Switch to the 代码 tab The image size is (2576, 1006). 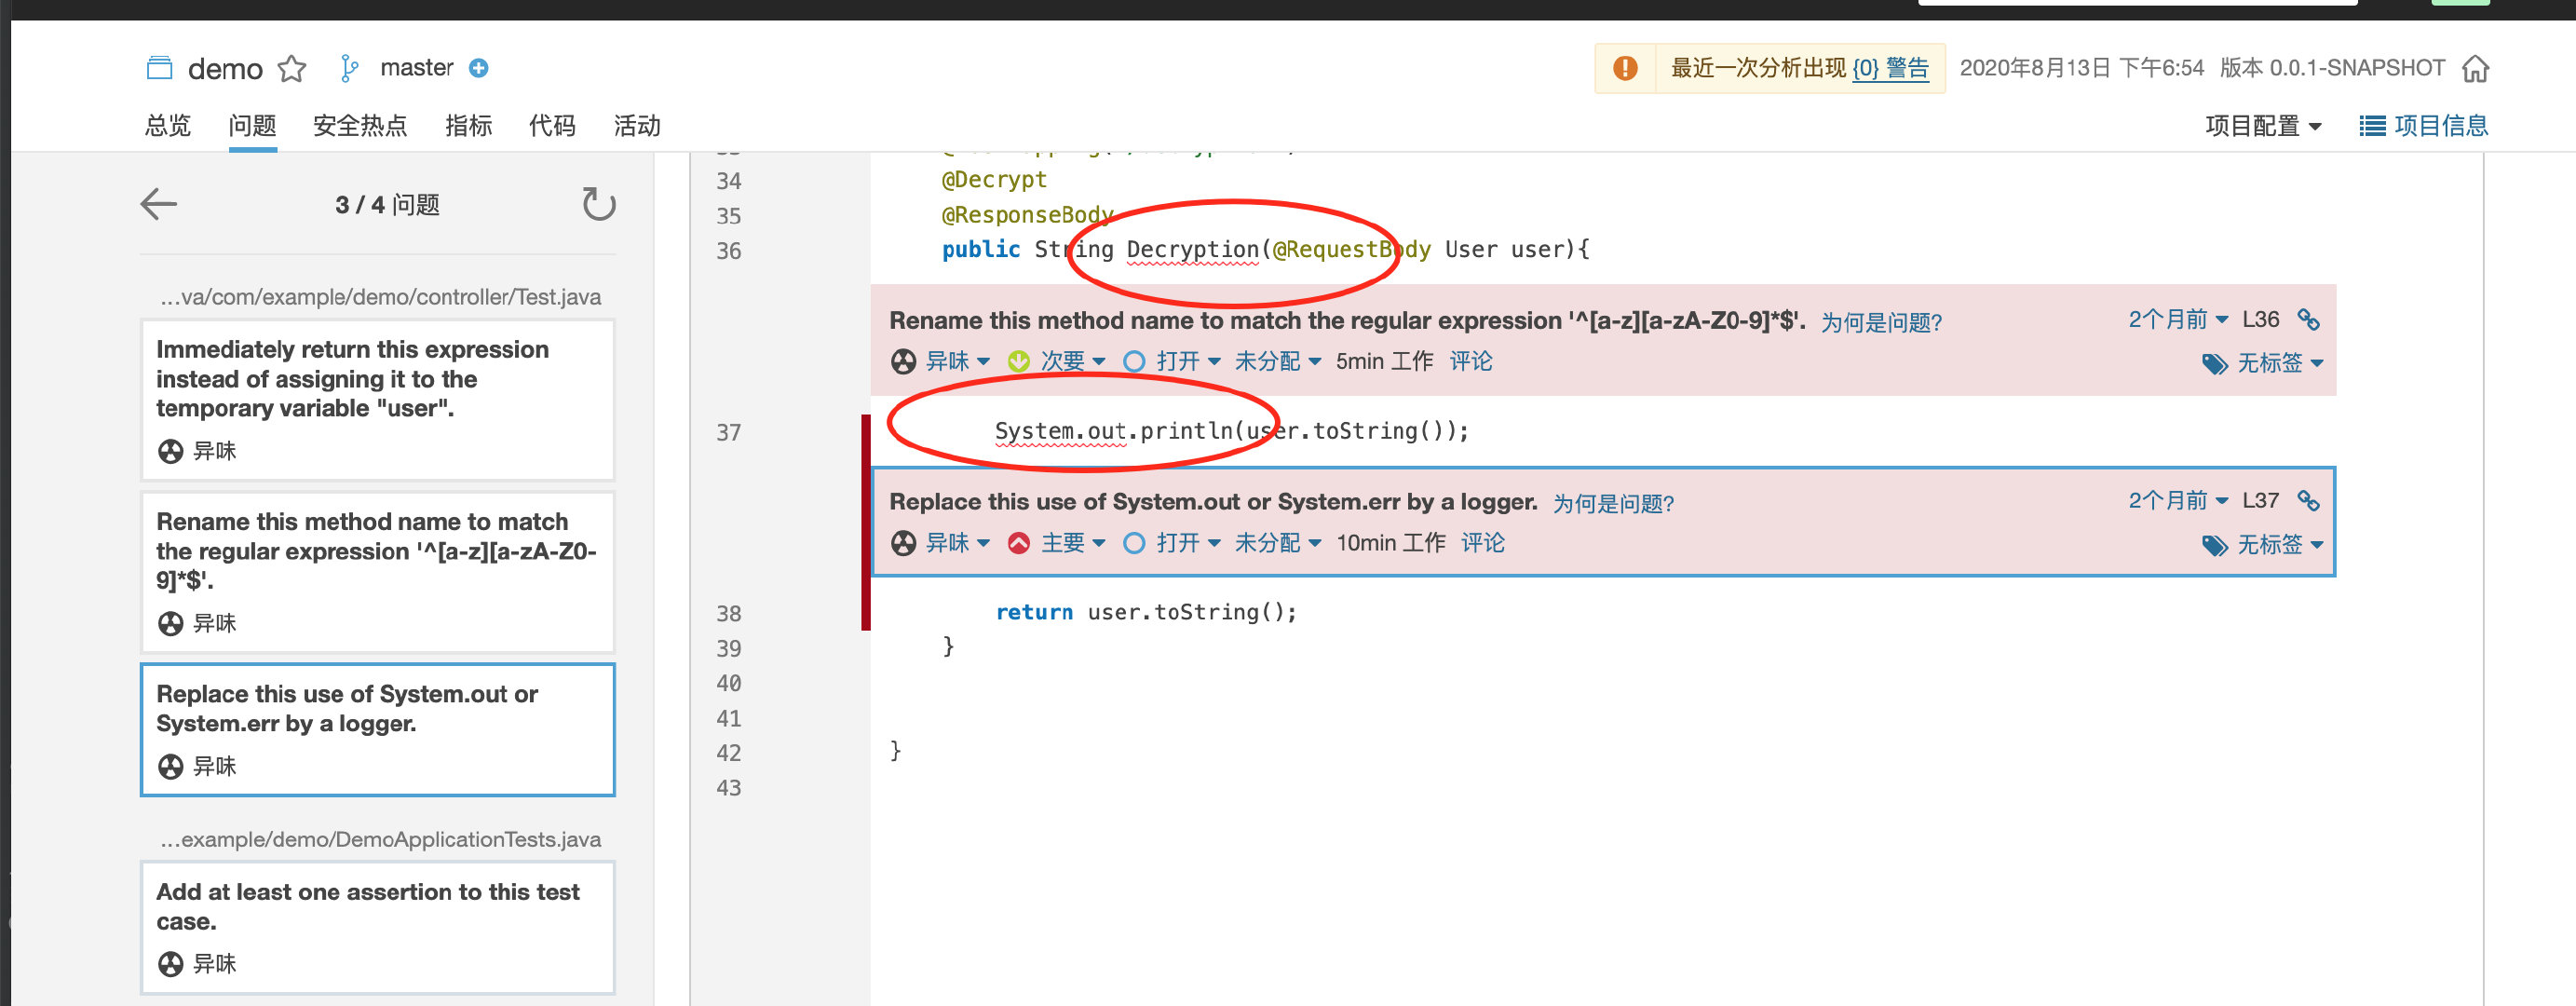click(552, 126)
